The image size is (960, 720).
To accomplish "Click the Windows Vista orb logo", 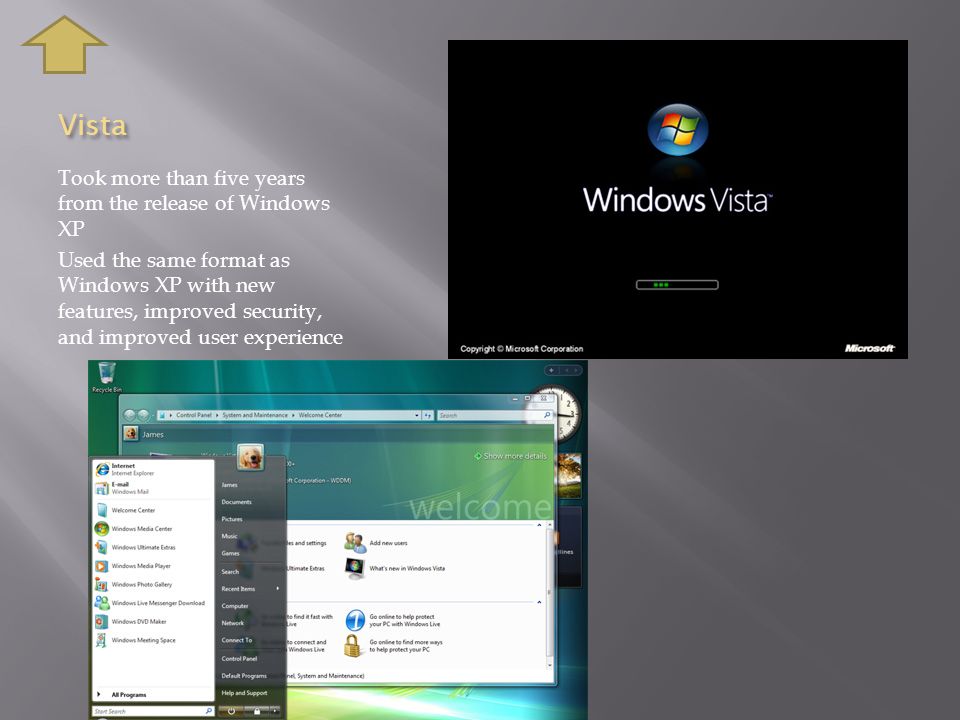I will (x=678, y=129).
